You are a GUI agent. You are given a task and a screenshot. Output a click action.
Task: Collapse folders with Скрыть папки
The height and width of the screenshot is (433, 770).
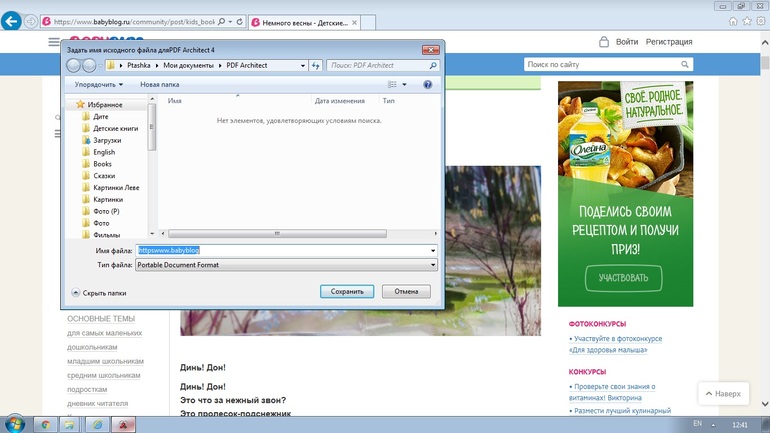point(98,293)
